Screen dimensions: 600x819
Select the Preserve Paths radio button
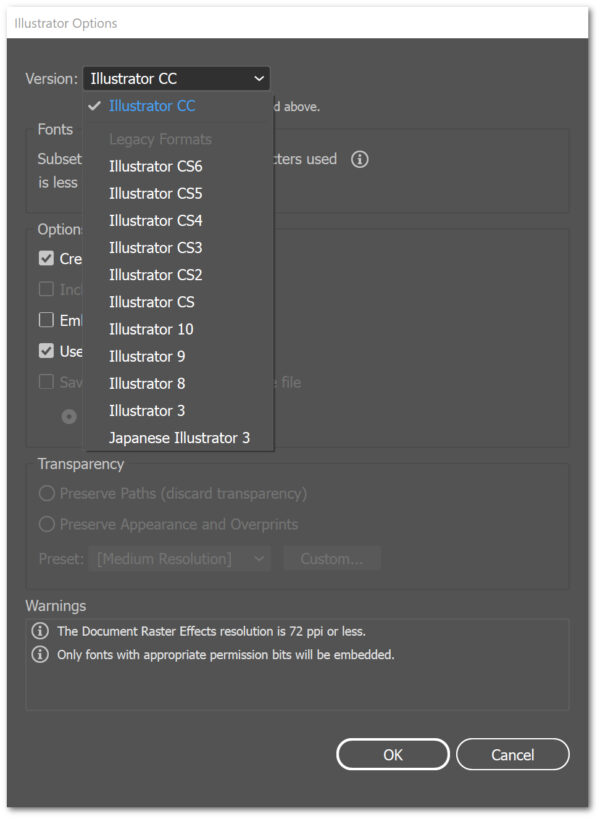pos(47,494)
